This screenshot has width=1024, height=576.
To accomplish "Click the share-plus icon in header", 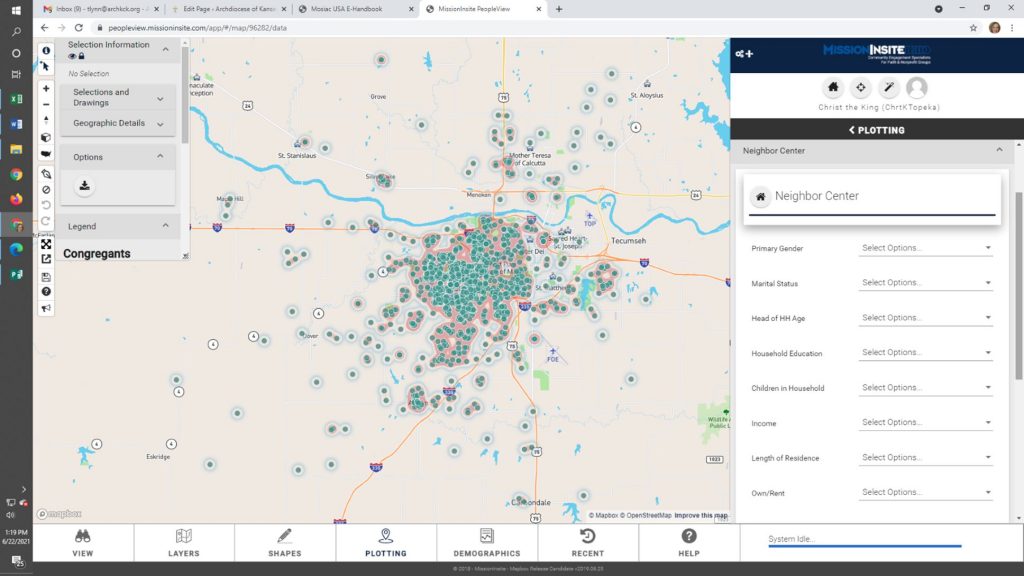I will point(744,54).
